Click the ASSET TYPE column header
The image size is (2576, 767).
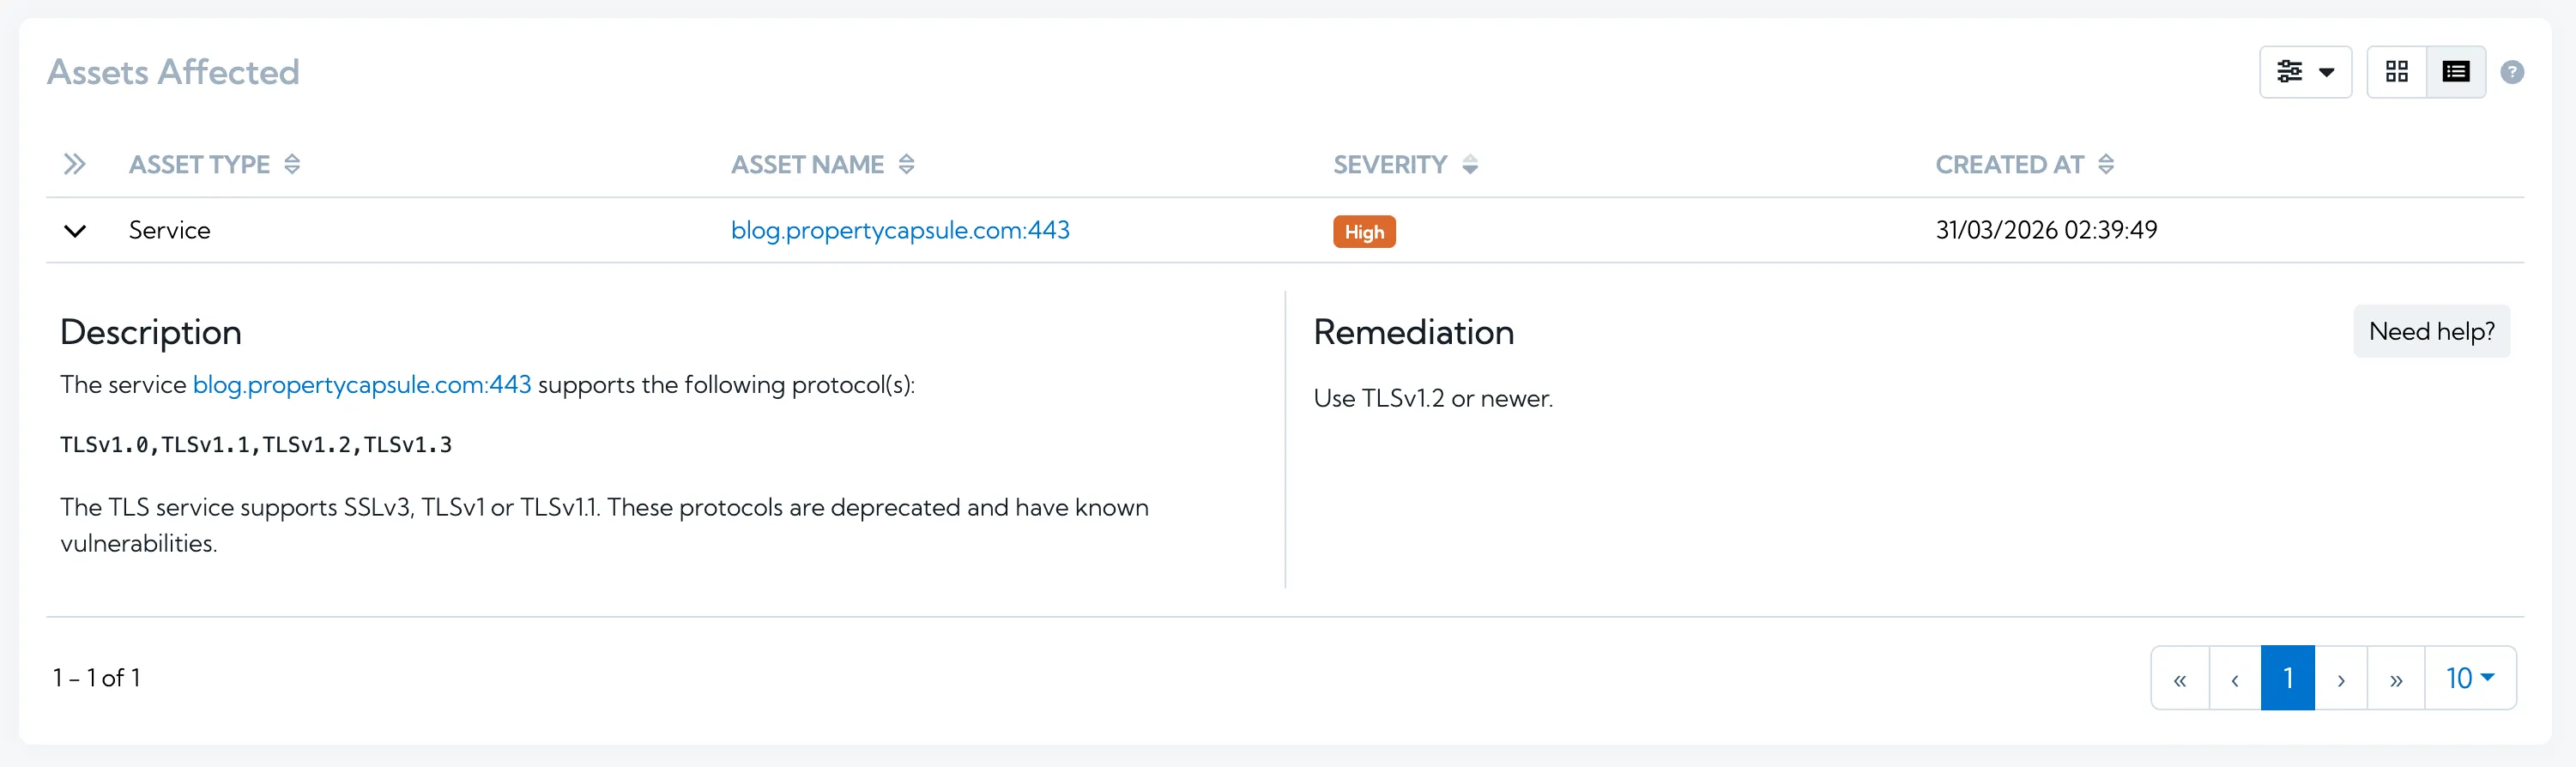(199, 164)
